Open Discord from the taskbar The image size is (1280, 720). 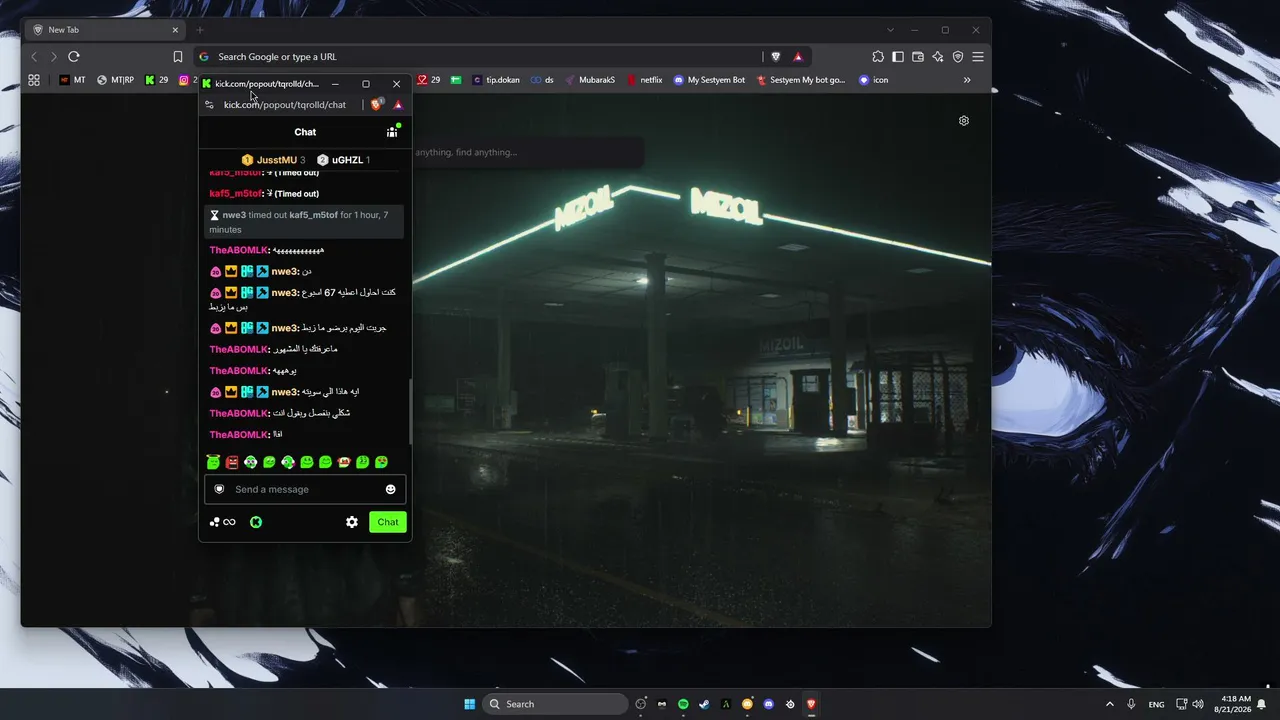[x=768, y=704]
